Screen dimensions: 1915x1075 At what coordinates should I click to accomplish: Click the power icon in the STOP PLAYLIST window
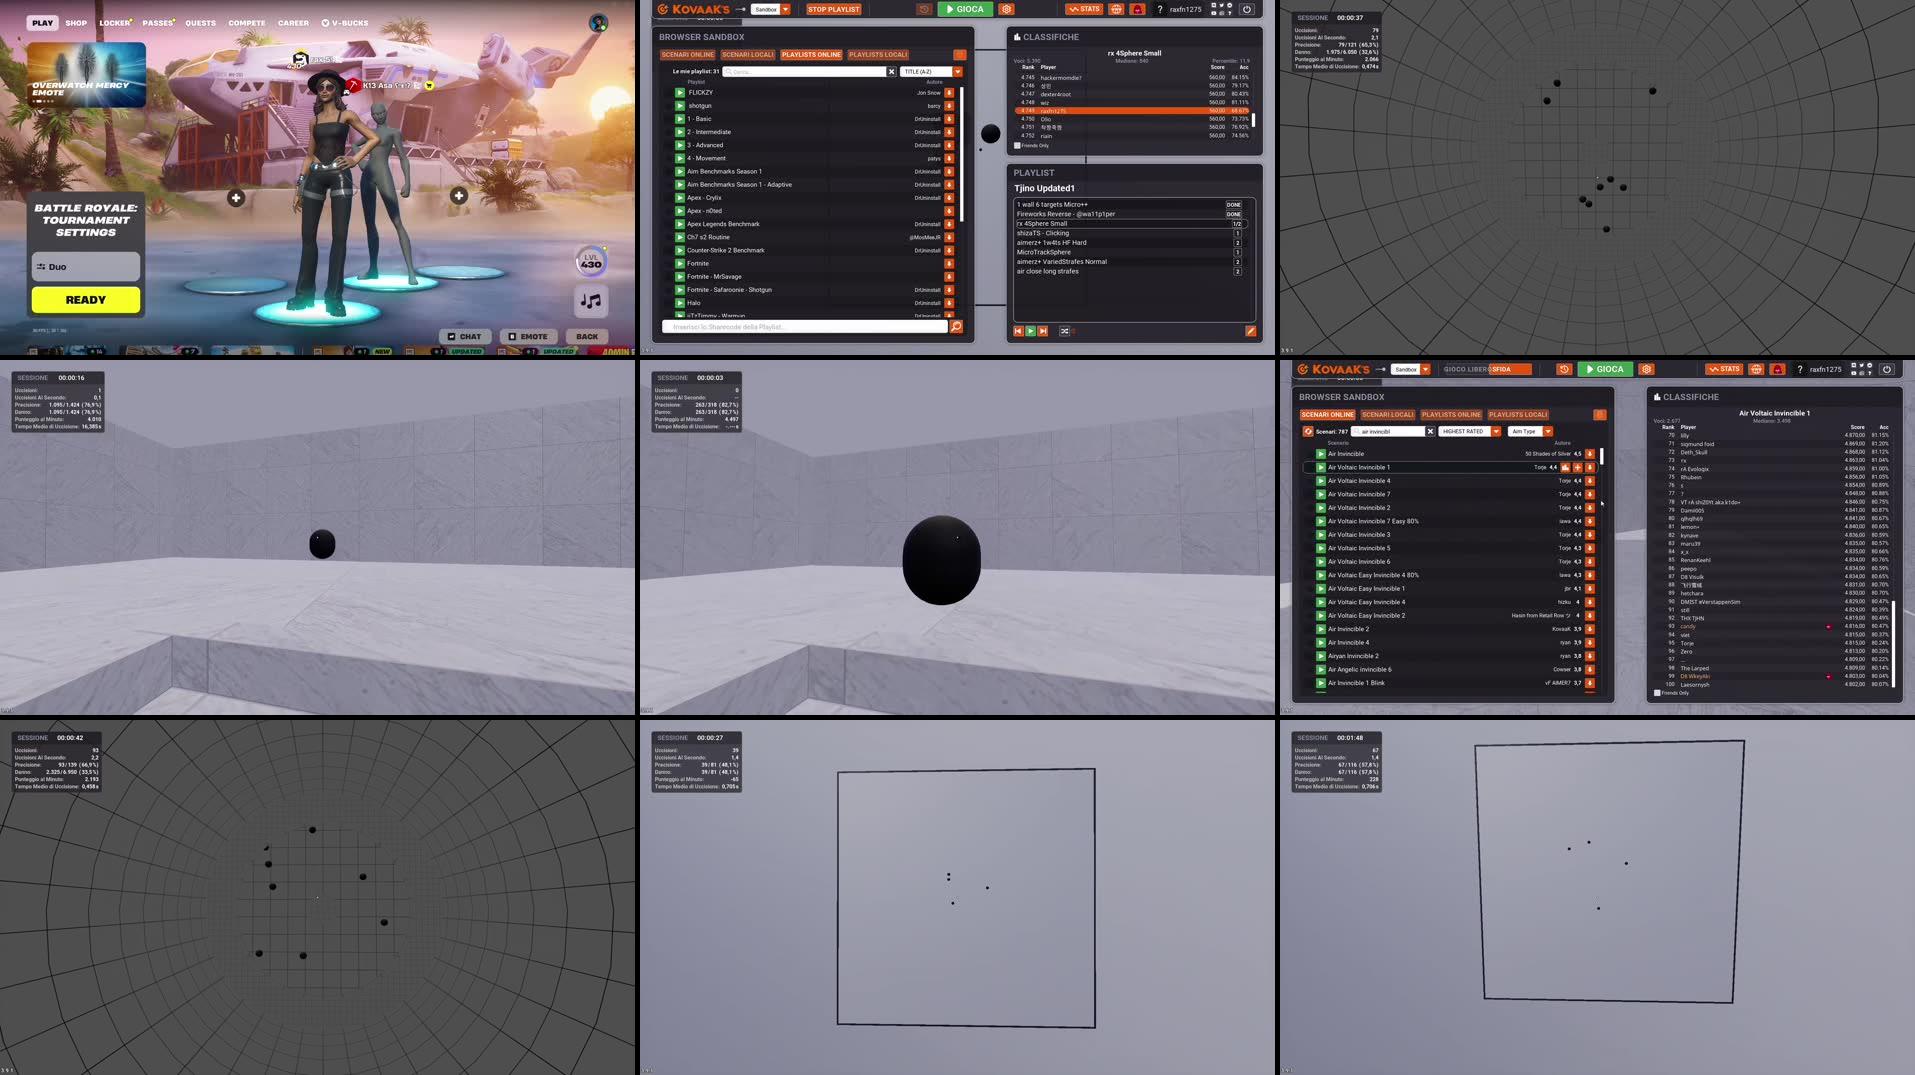[x=1247, y=9]
